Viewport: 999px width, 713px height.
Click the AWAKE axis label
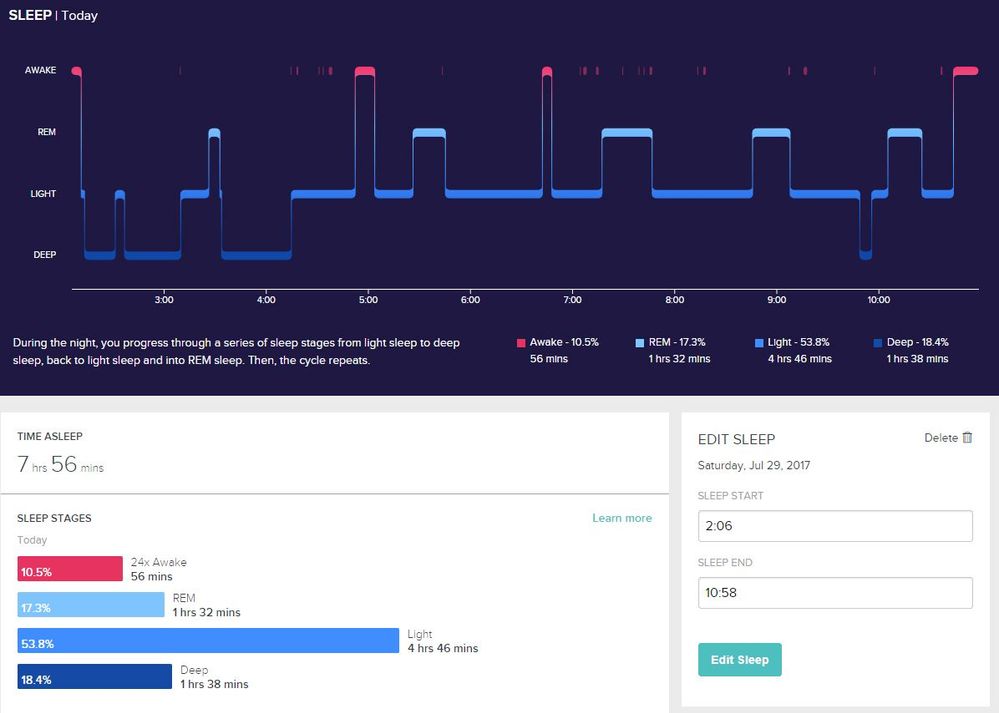41,70
